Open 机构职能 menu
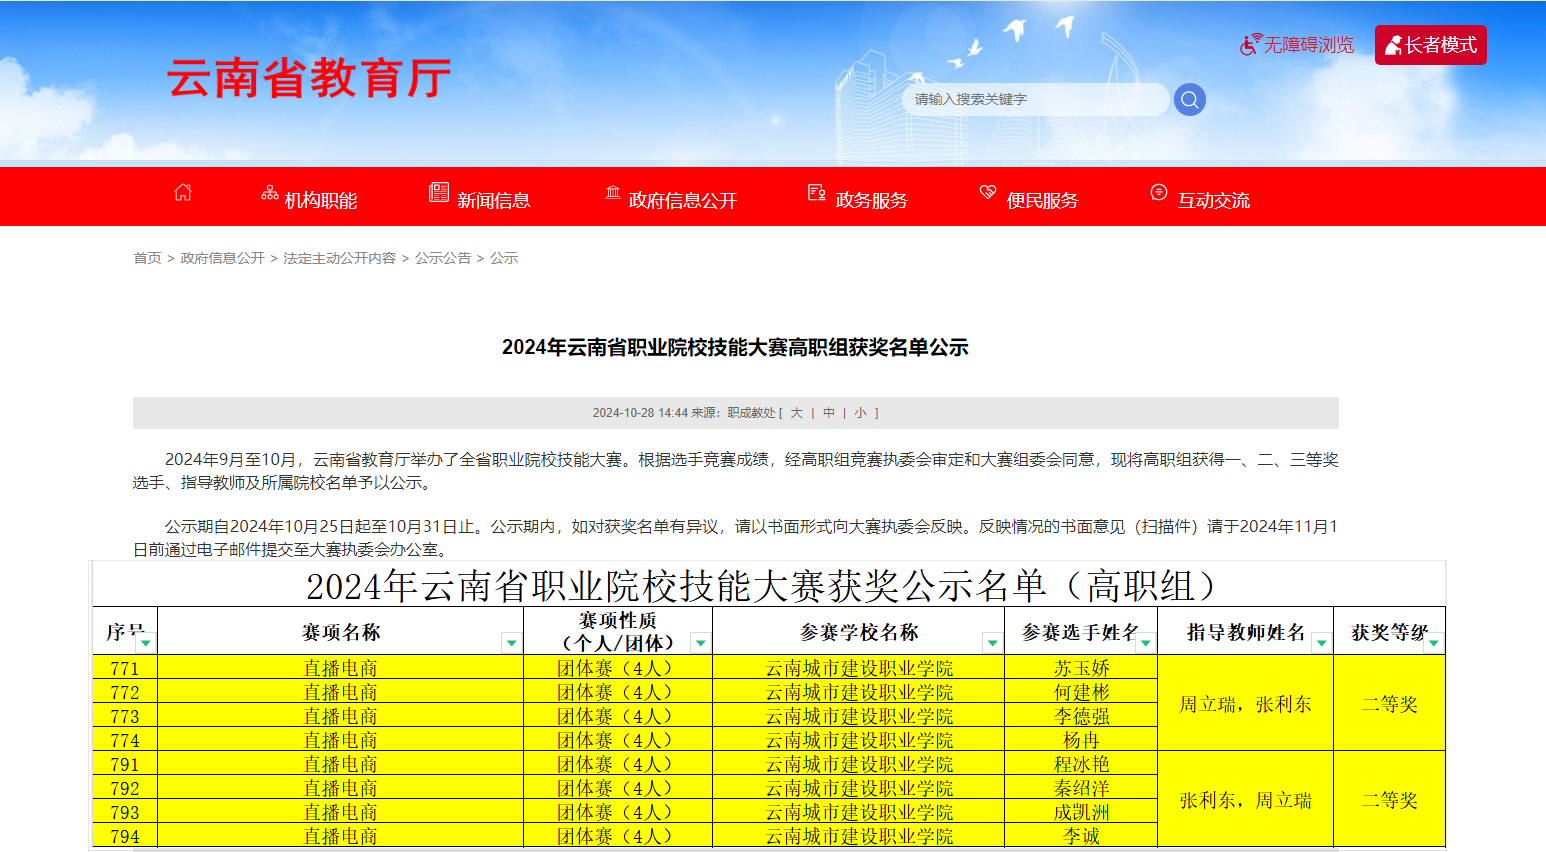The height and width of the screenshot is (852, 1546). (321, 201)
